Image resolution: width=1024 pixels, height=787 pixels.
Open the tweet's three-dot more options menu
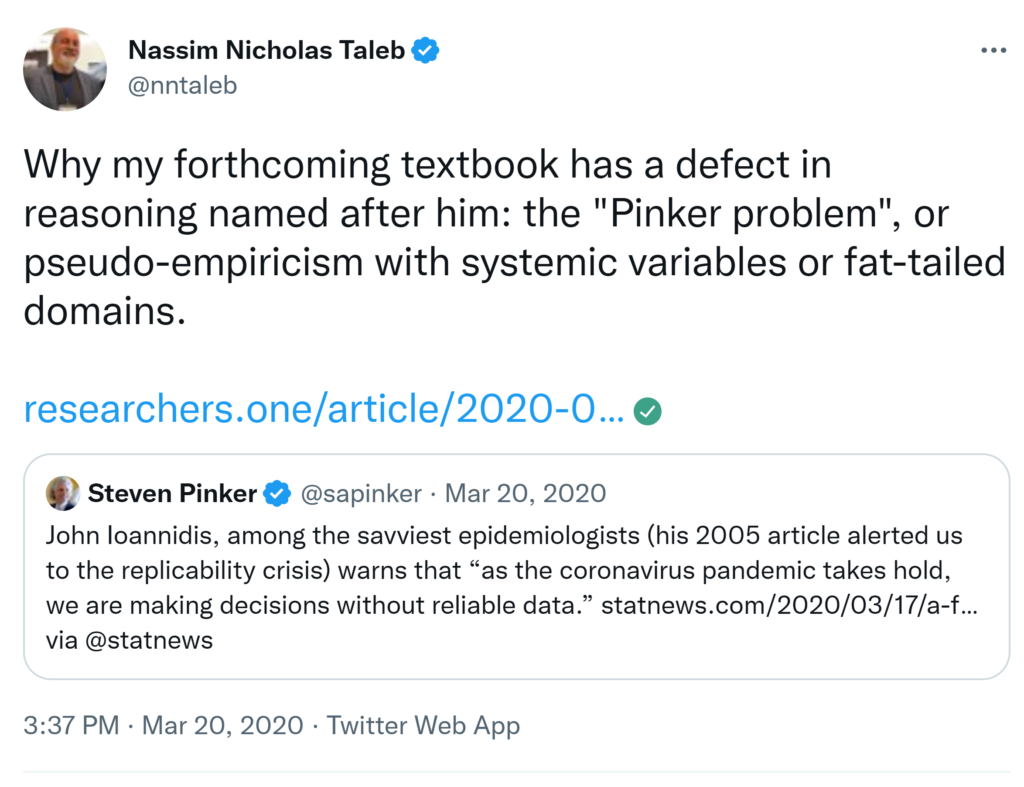tap(992, 52)
